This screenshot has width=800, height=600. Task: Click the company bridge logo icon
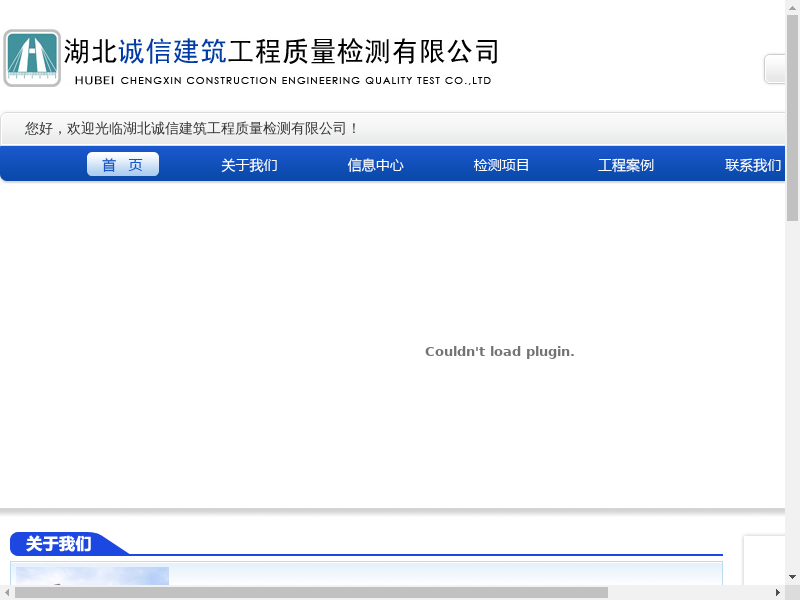pyautogui.click(x=32, y=58)
